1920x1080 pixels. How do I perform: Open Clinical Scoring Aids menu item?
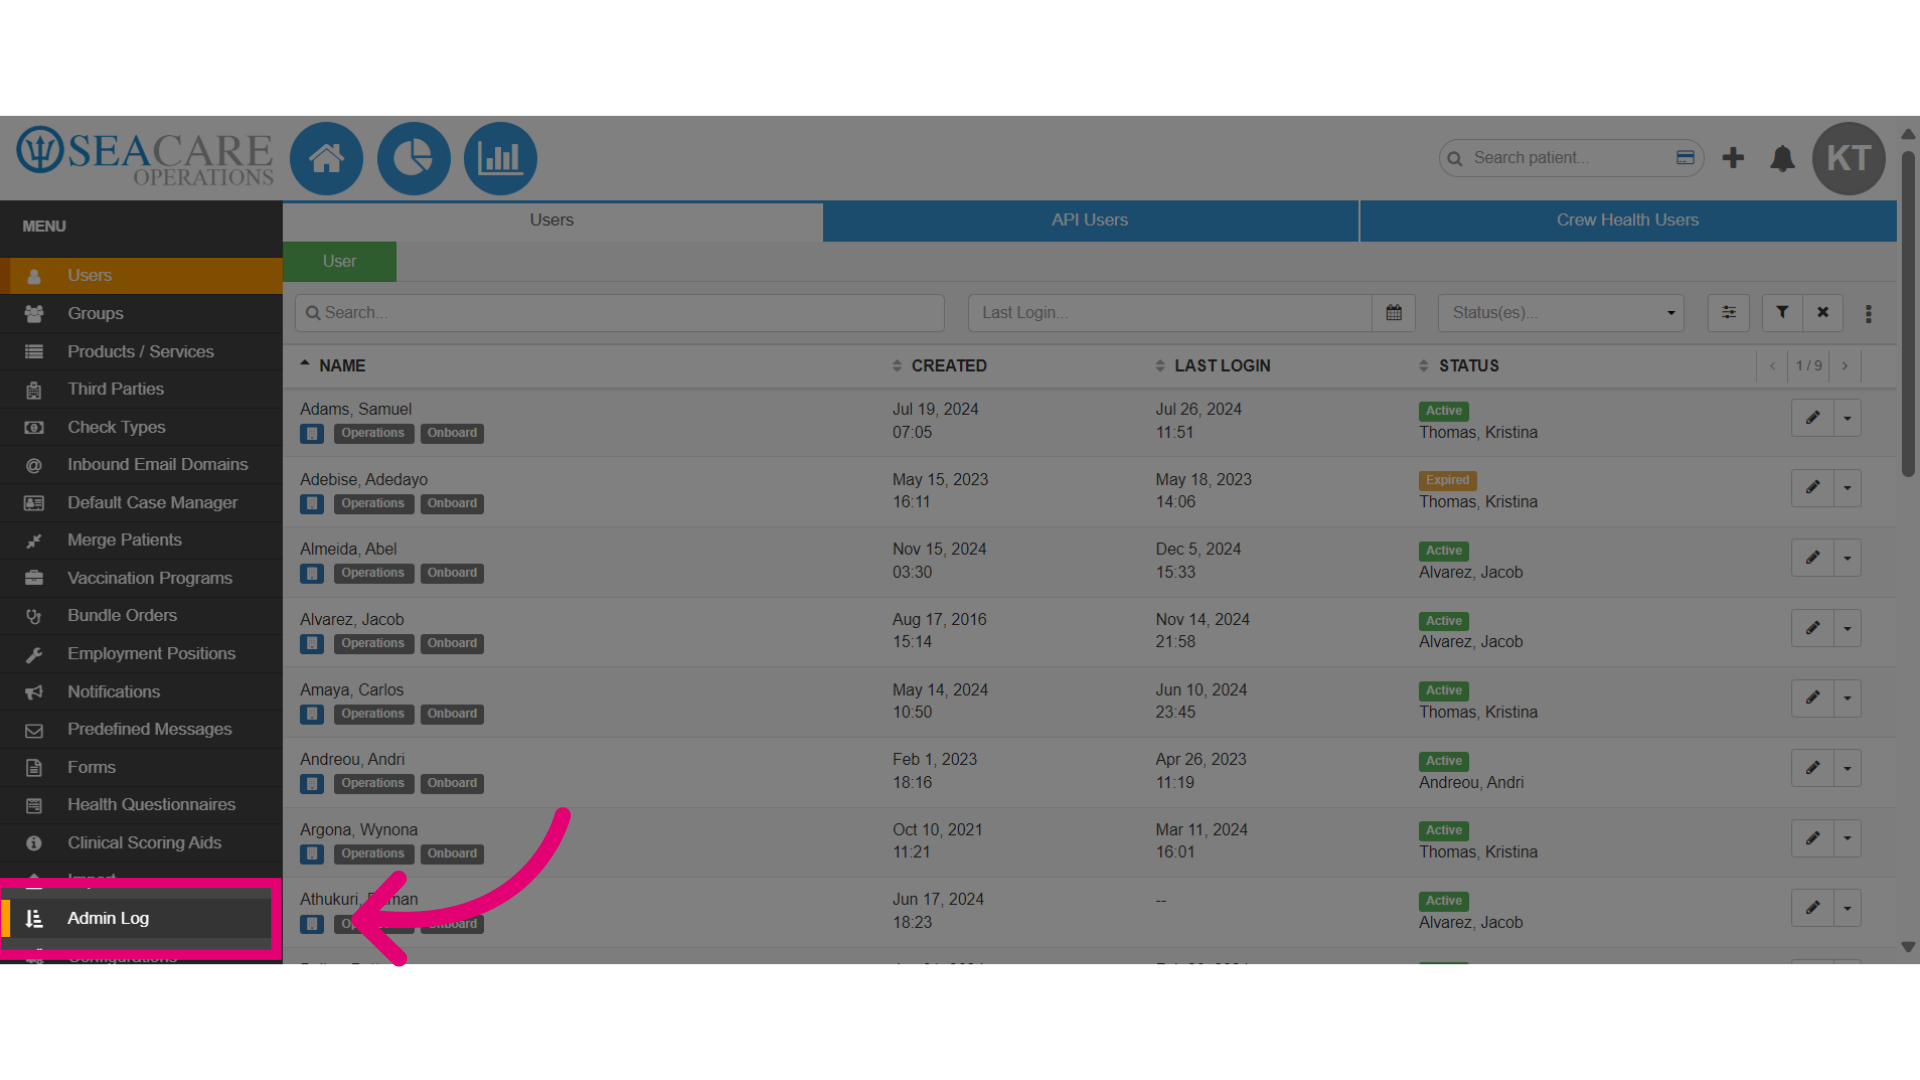click(141, 843)
